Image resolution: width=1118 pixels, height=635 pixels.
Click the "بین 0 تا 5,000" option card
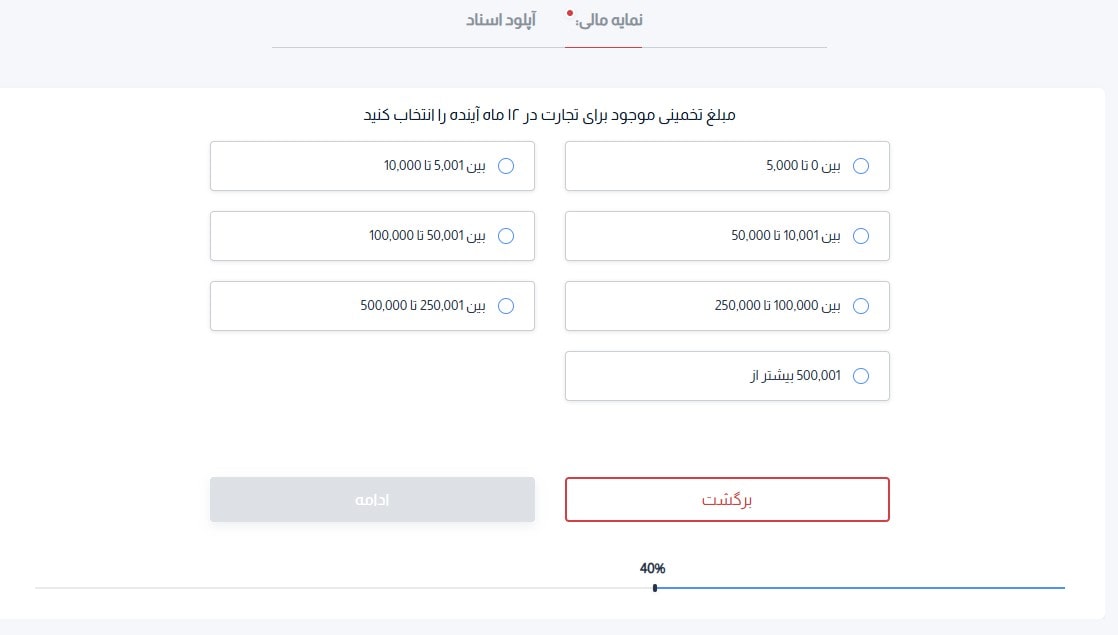point(727,166)
